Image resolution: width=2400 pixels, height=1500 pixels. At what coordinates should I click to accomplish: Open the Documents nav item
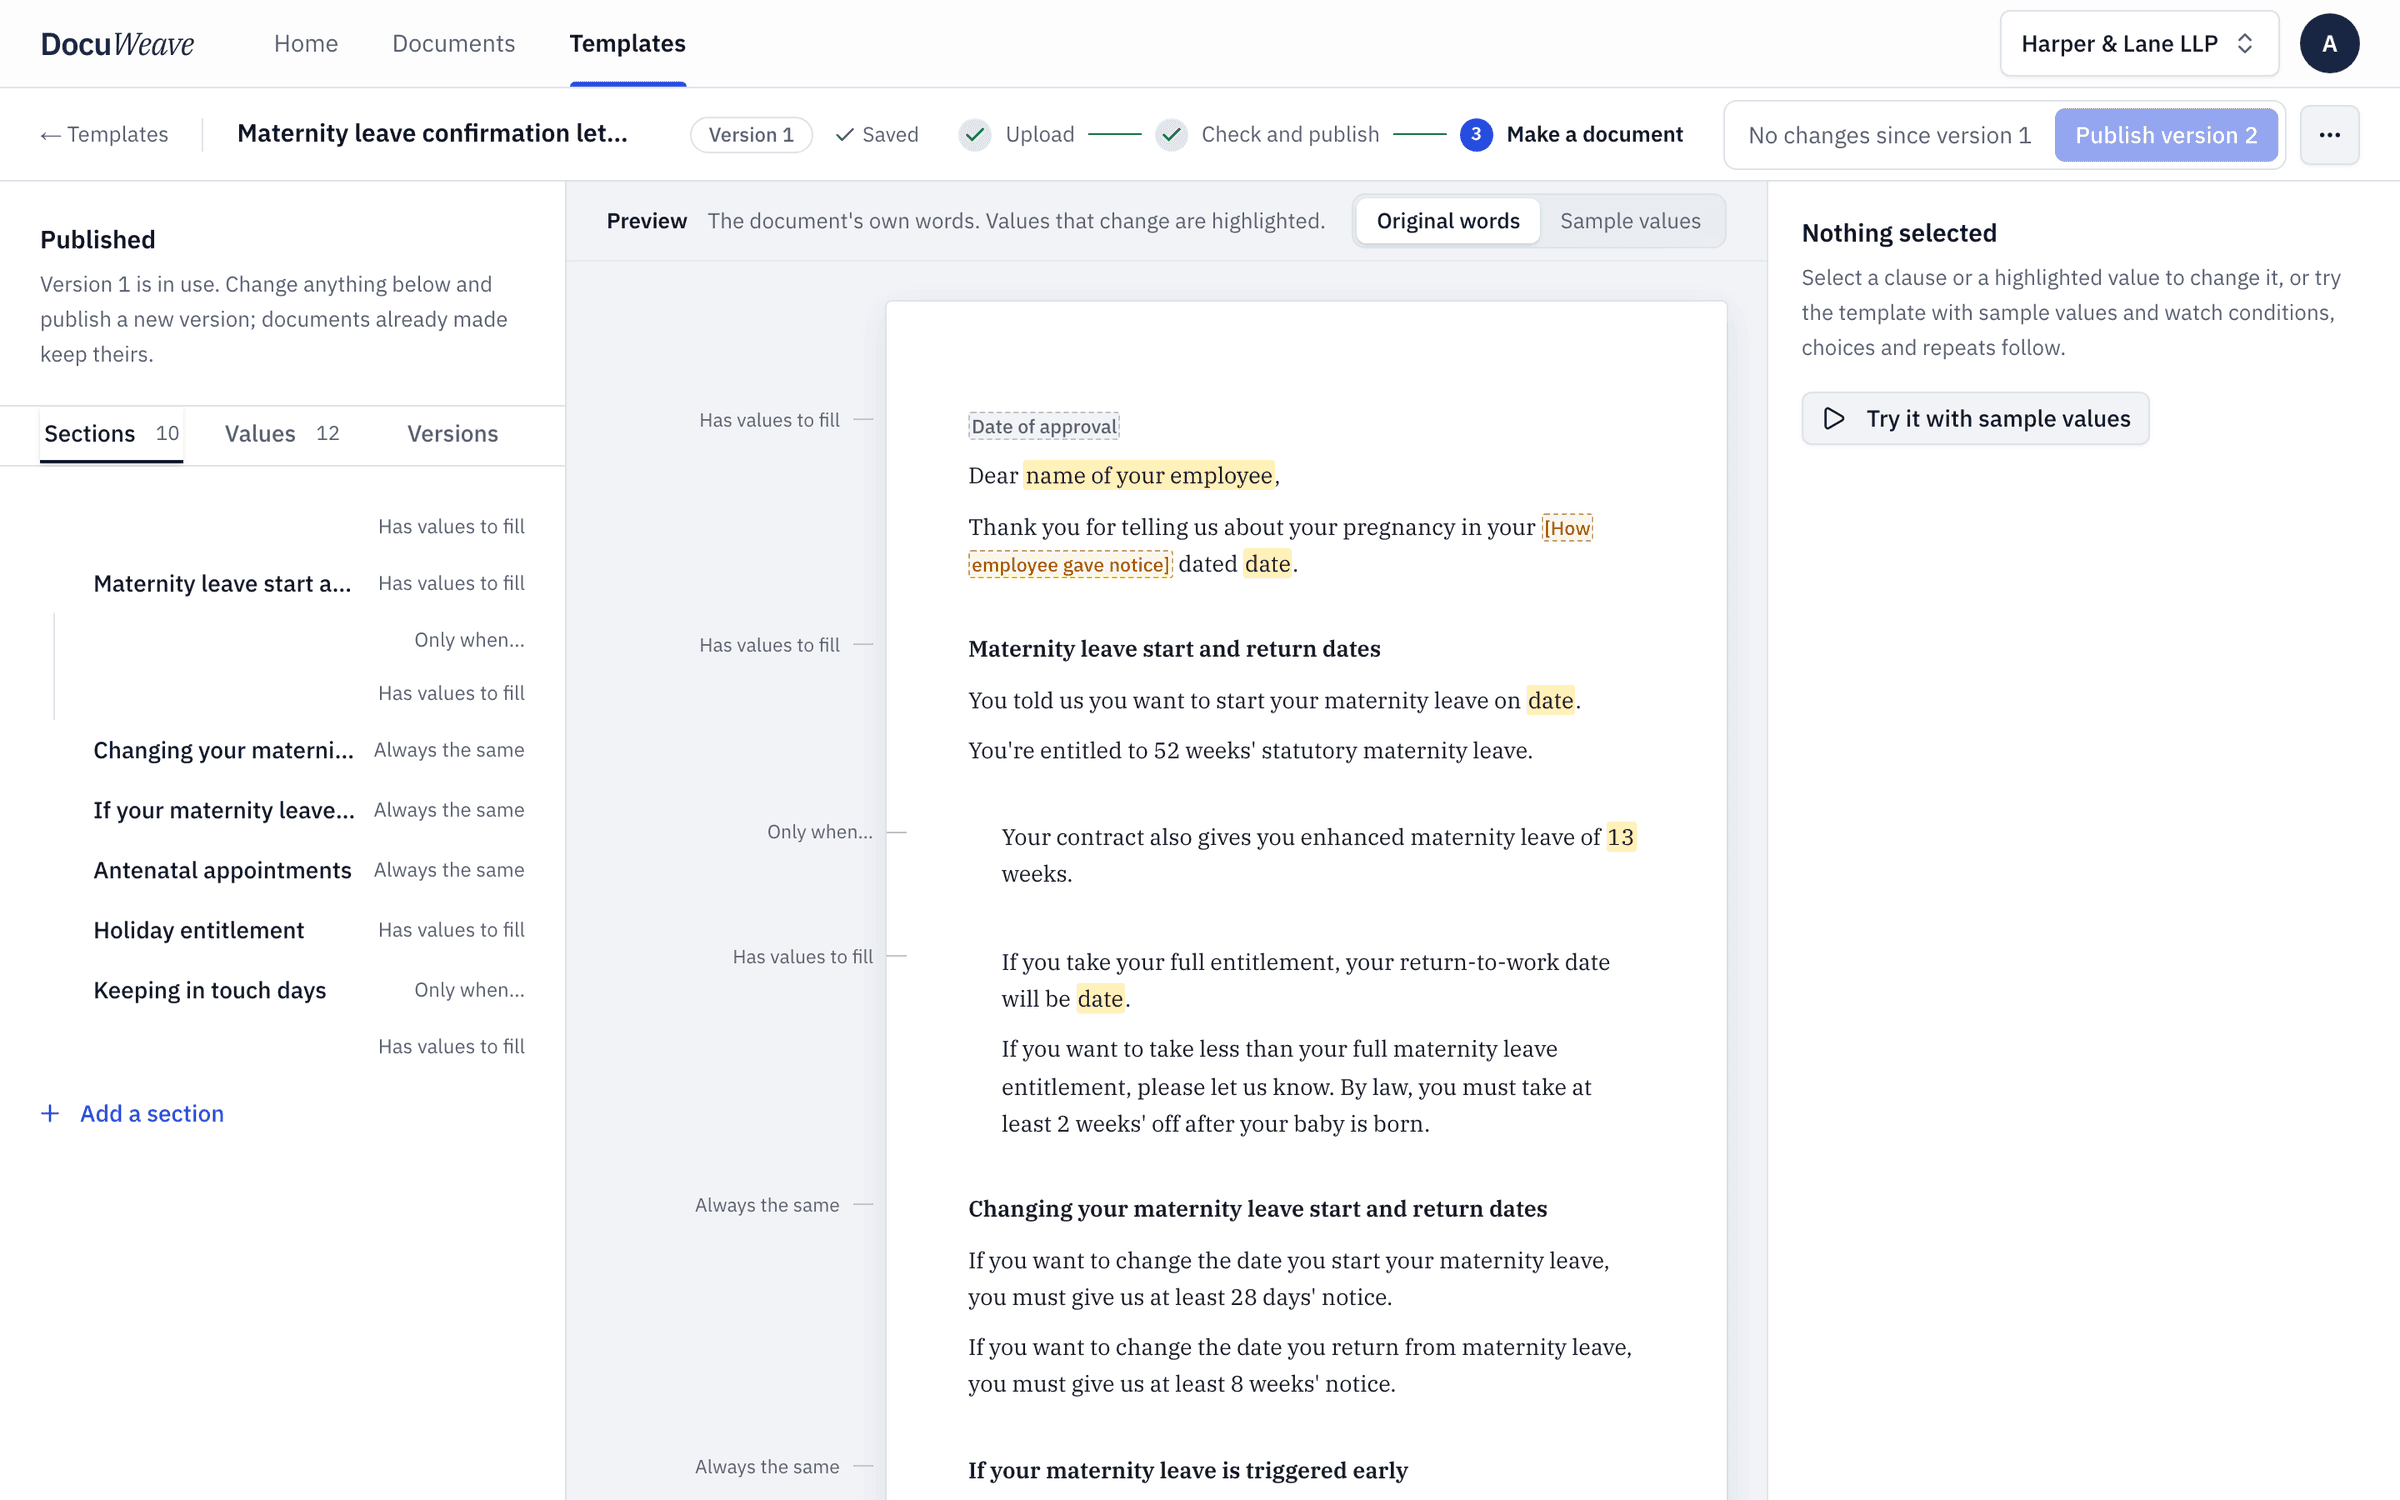[x=453, y=44]
